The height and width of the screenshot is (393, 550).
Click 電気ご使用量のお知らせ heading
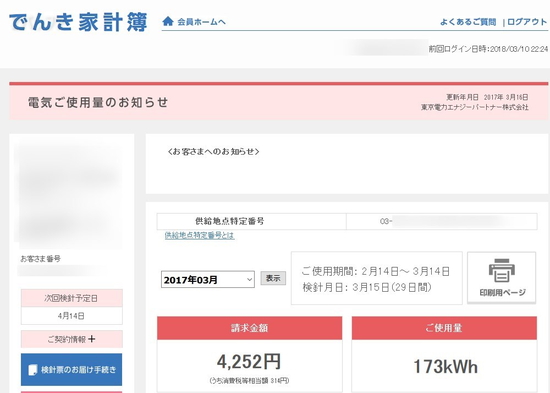98,102
